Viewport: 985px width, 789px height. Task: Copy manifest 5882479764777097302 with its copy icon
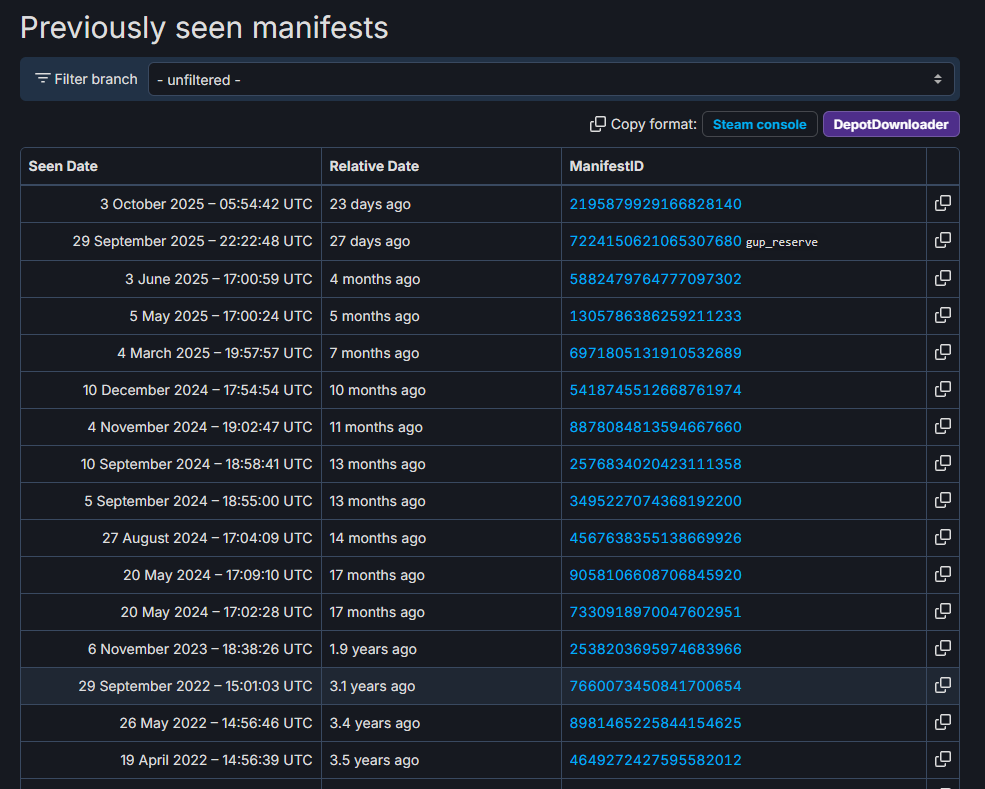942,278
